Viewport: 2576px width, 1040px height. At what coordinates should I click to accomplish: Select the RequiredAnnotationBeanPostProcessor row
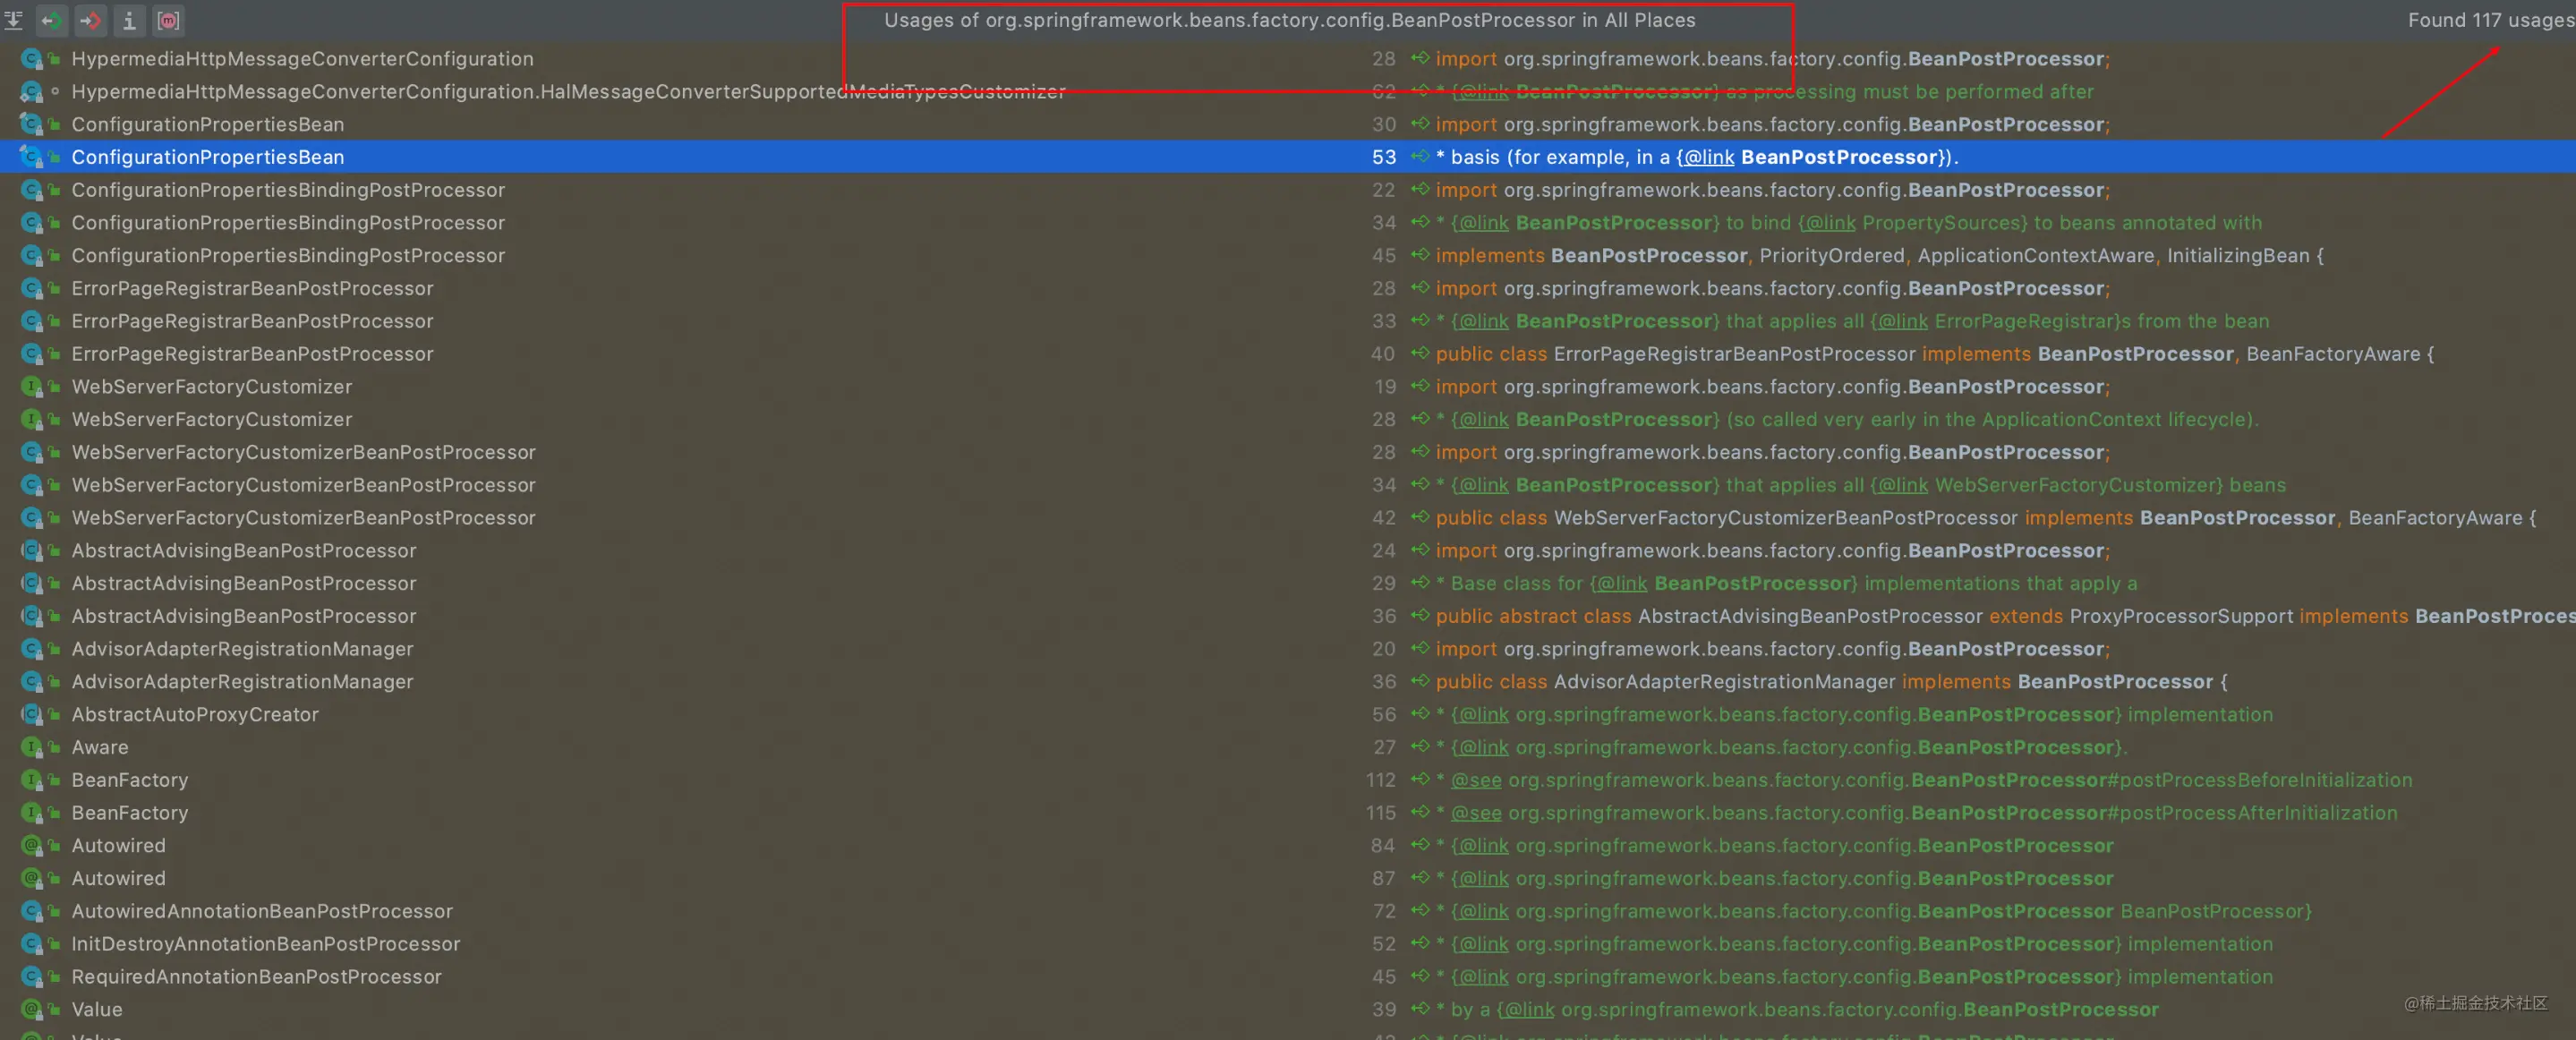256,977
